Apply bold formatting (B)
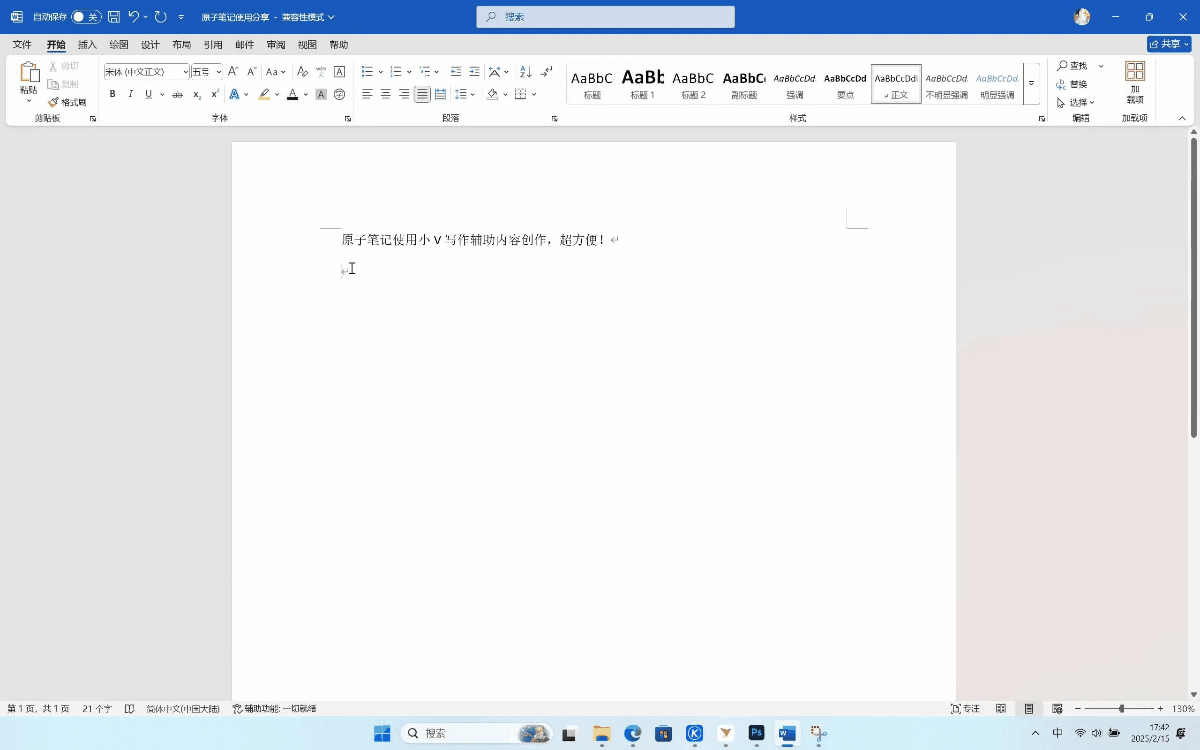Viewport: 1200px width, 750px height. tap(112, 94)
